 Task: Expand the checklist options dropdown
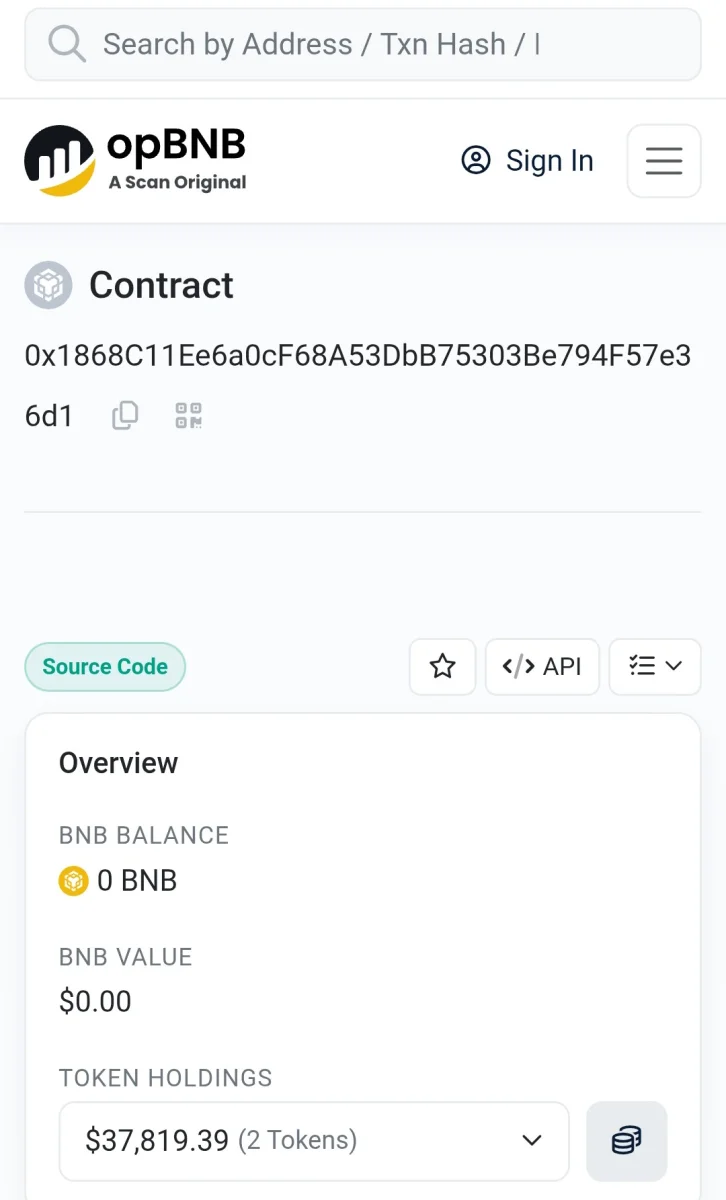[x=655, y=667]
